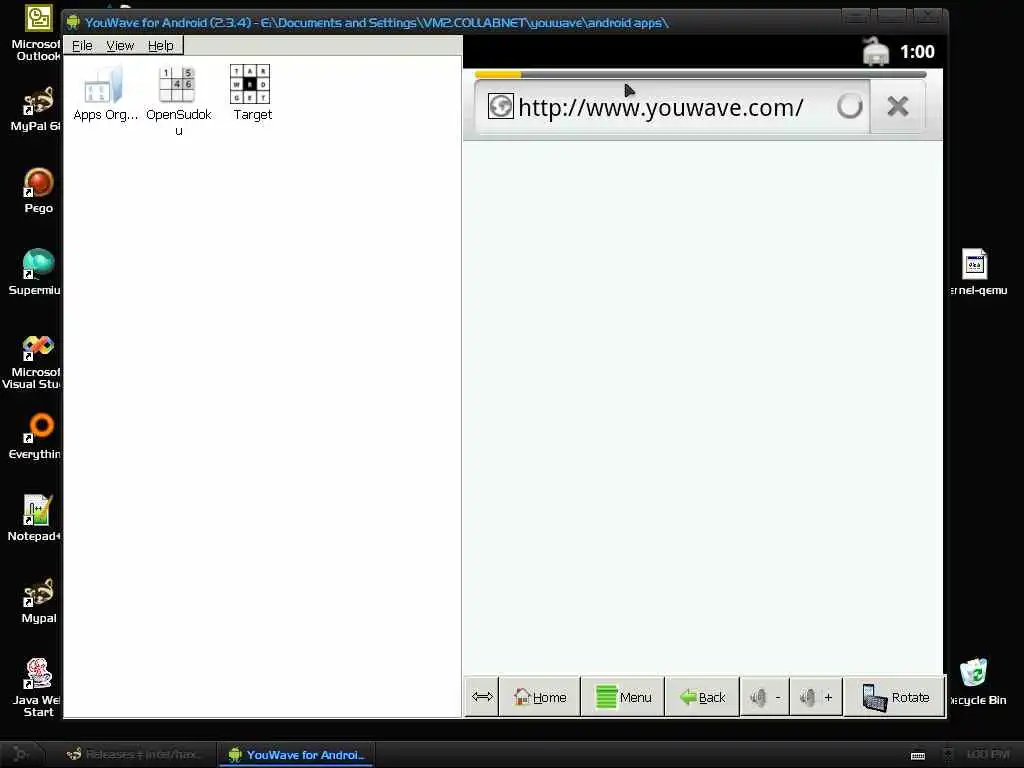
Task: Open the Android Menu button
Action: [x=622, y=697]
